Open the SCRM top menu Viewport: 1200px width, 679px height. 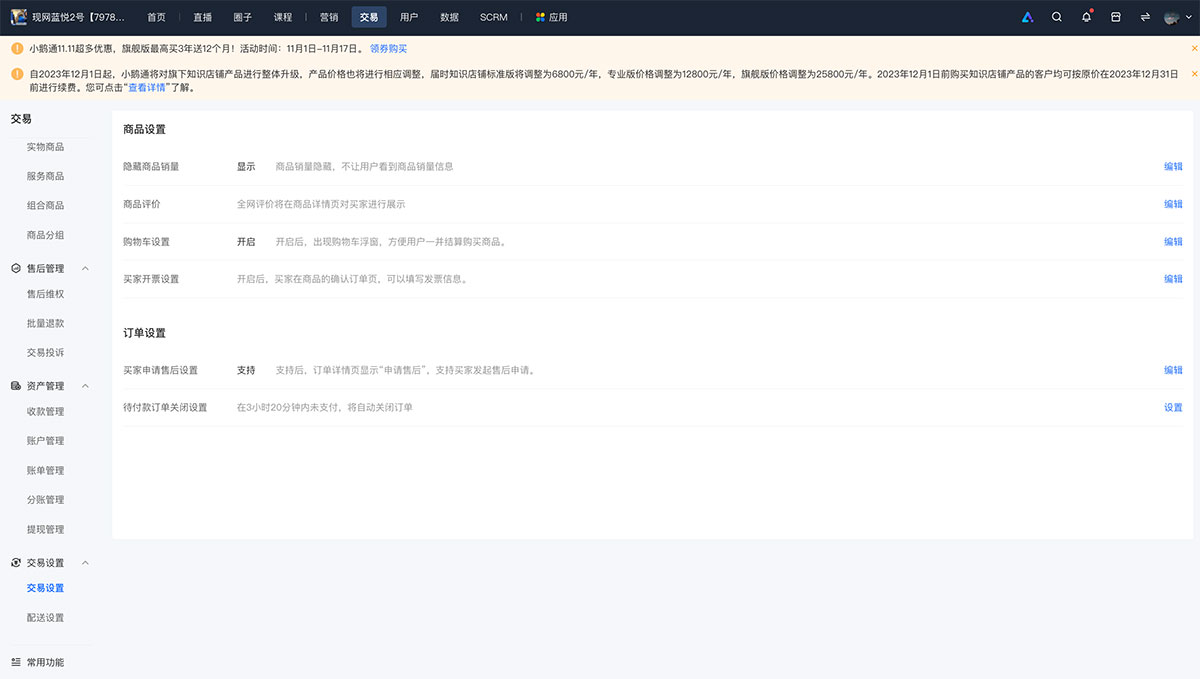click(x=493, y=17)
